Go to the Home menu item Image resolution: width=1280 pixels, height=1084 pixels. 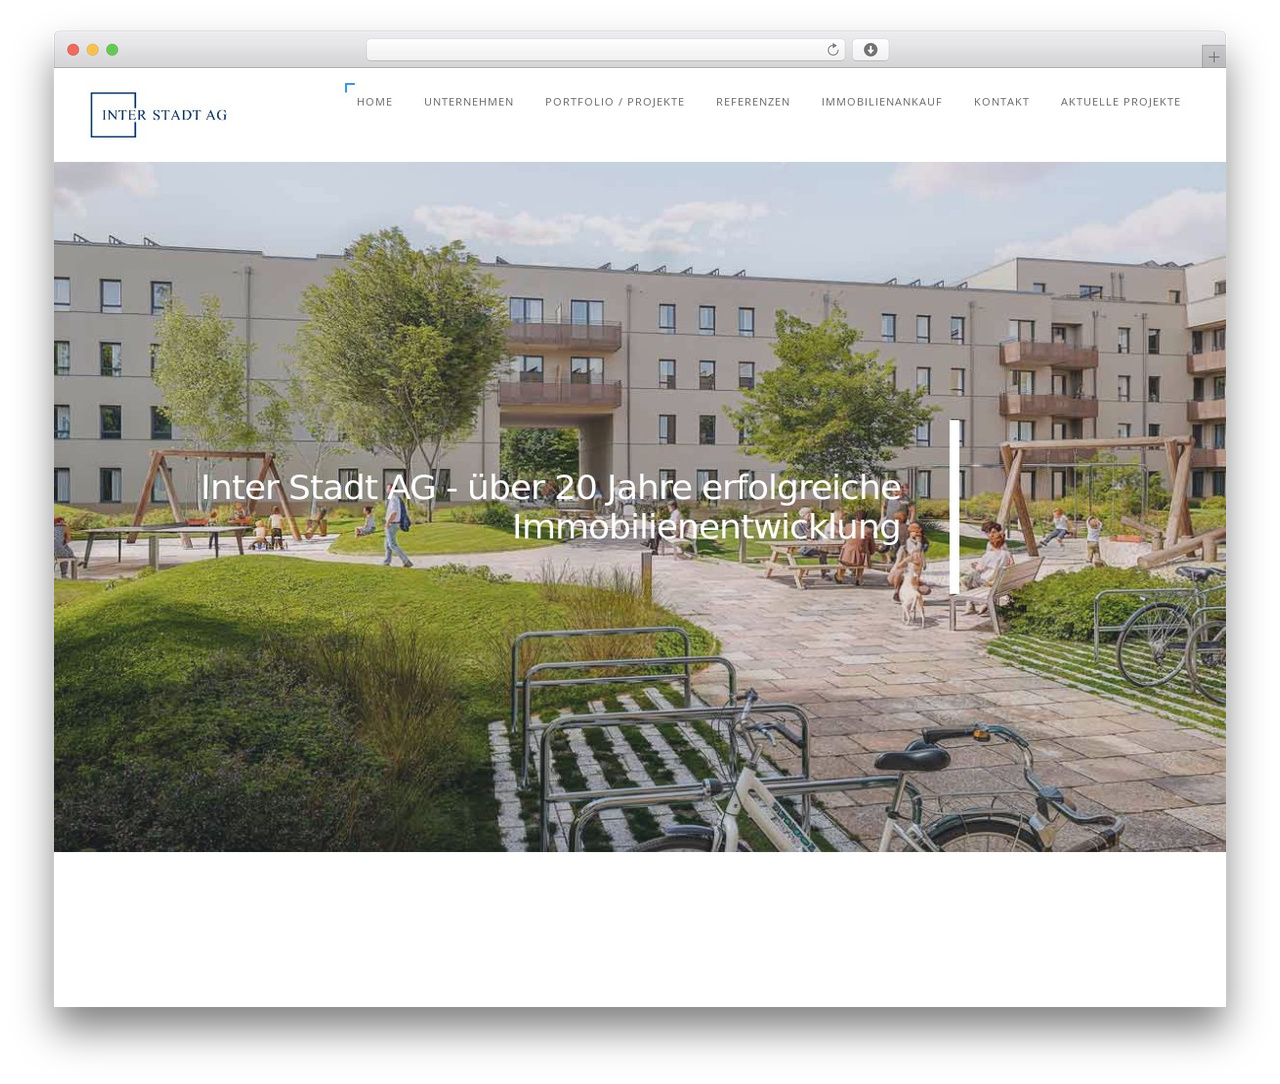pyautogui.click(x=374, y=102)
